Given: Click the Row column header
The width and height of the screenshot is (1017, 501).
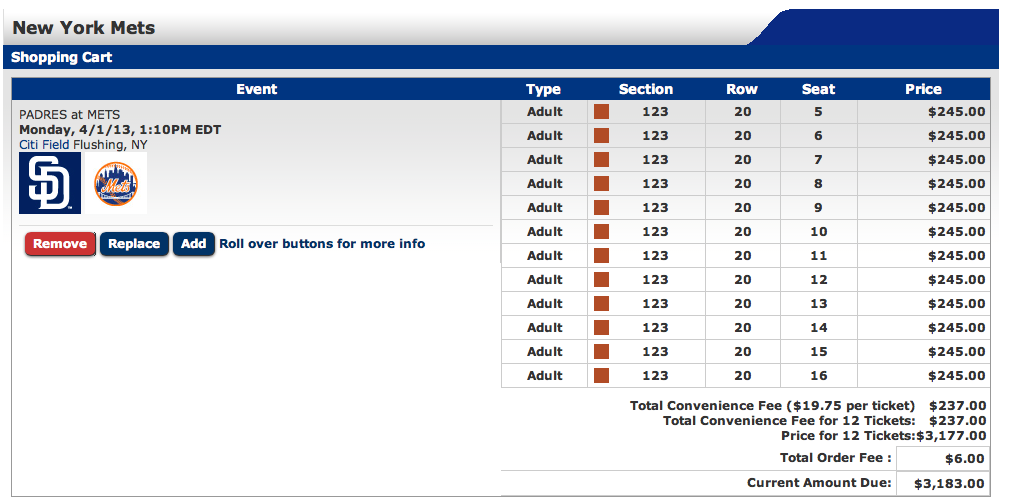Looking at the screenshot, I should 741,90.
